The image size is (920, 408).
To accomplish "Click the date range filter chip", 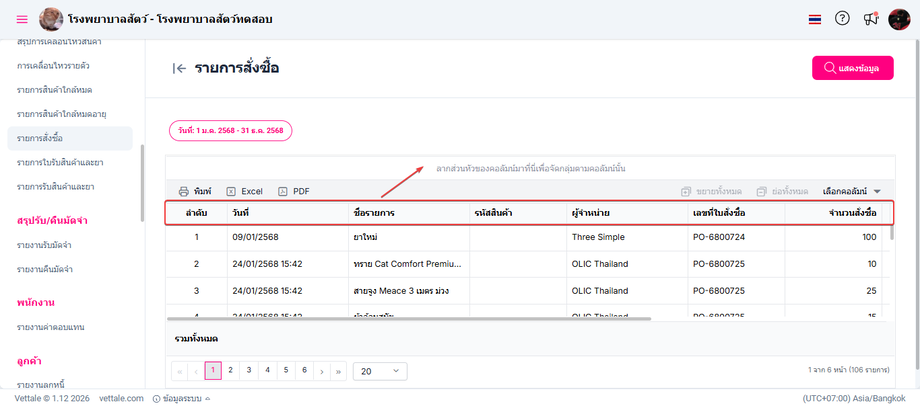I will click(x=231, y=131).
